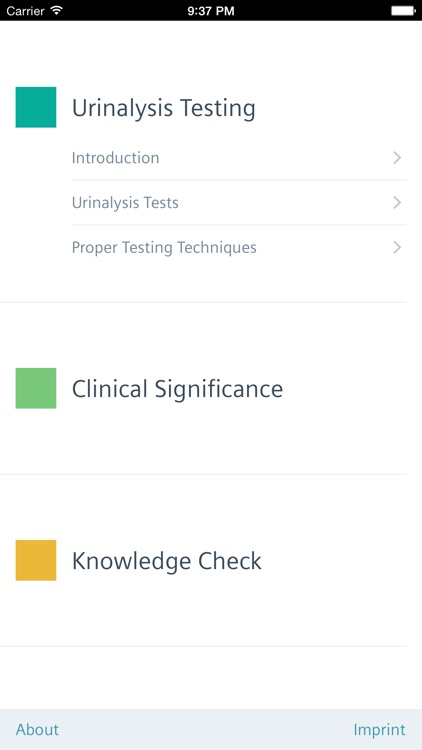Viewport: 422px width, 750px height.
Task: Click the empty footer bar between About and Imprint
Action: pos(206,729)
